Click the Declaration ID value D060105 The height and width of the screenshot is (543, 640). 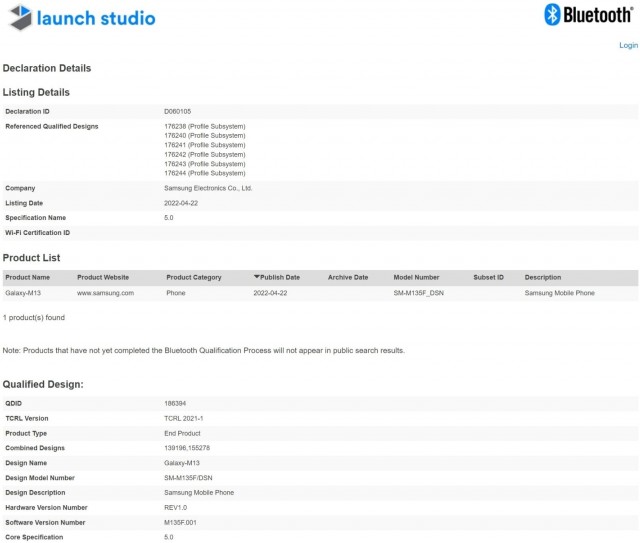point(178,111)
